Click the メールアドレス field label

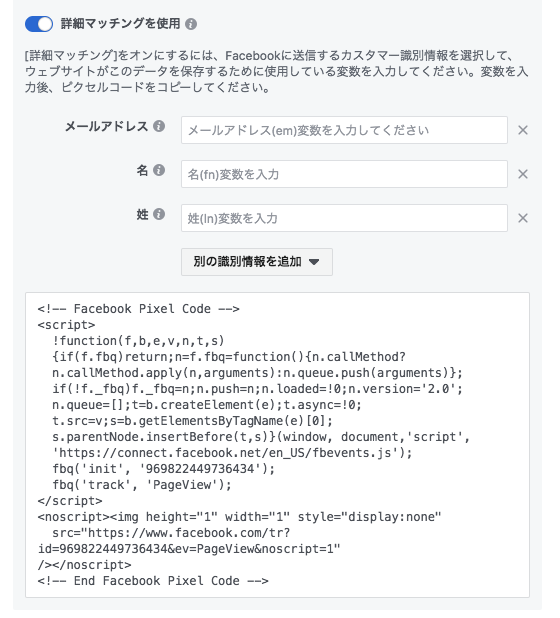[106, 127]
